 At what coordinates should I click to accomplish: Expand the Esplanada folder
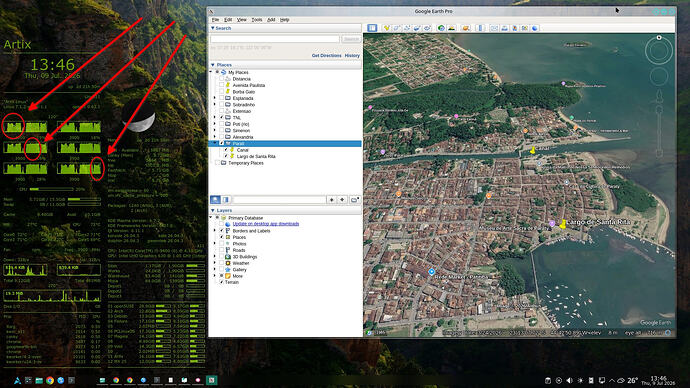(215, 99)
